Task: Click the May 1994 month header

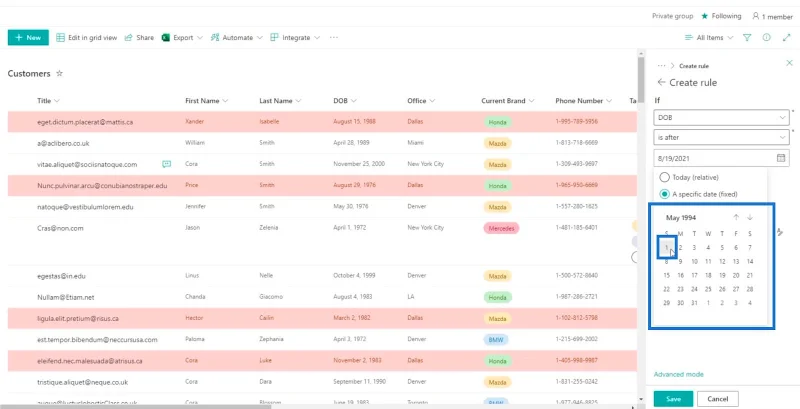Action: [681, 217]
